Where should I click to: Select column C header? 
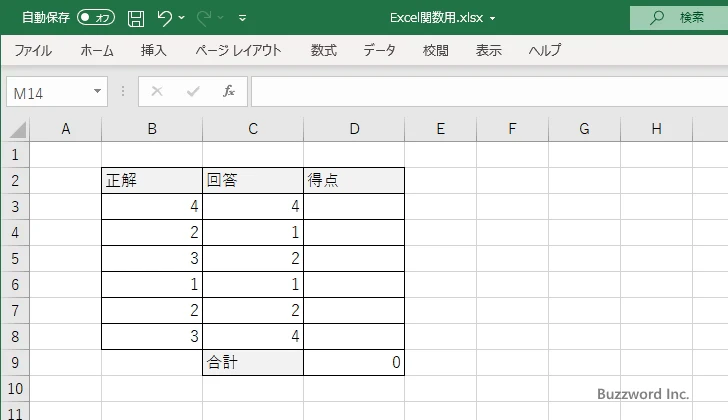253,129
